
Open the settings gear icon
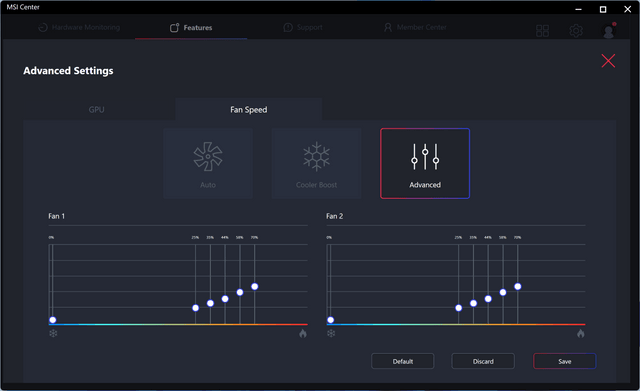tap(576, 31)
